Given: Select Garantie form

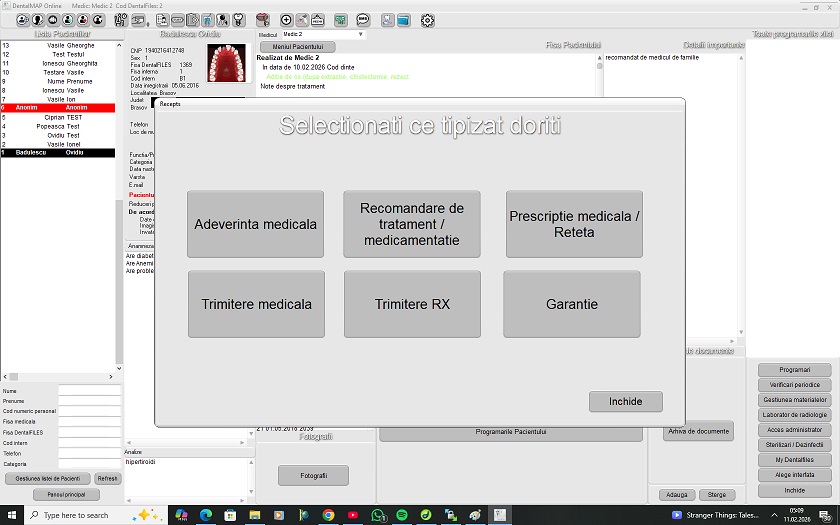Looking at the screenshot, I should click(572, 304).
